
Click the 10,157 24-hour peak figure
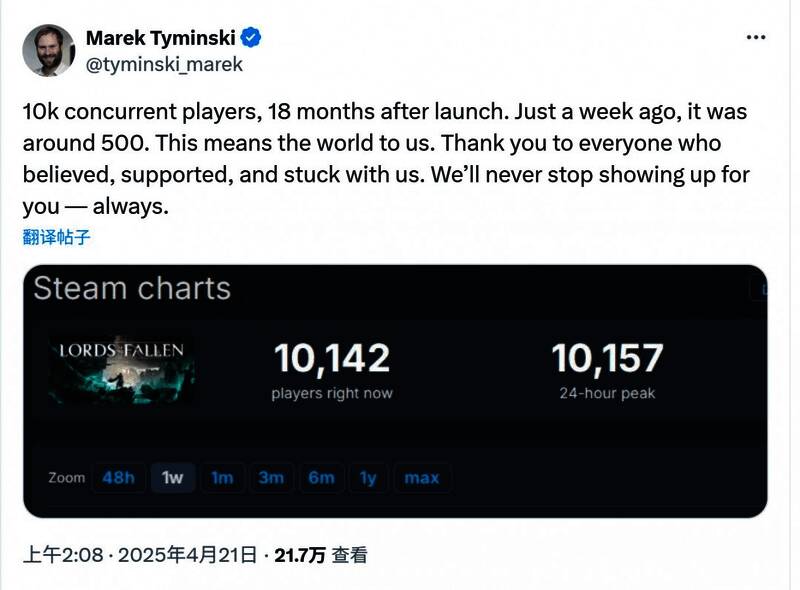tap(607, 359)
